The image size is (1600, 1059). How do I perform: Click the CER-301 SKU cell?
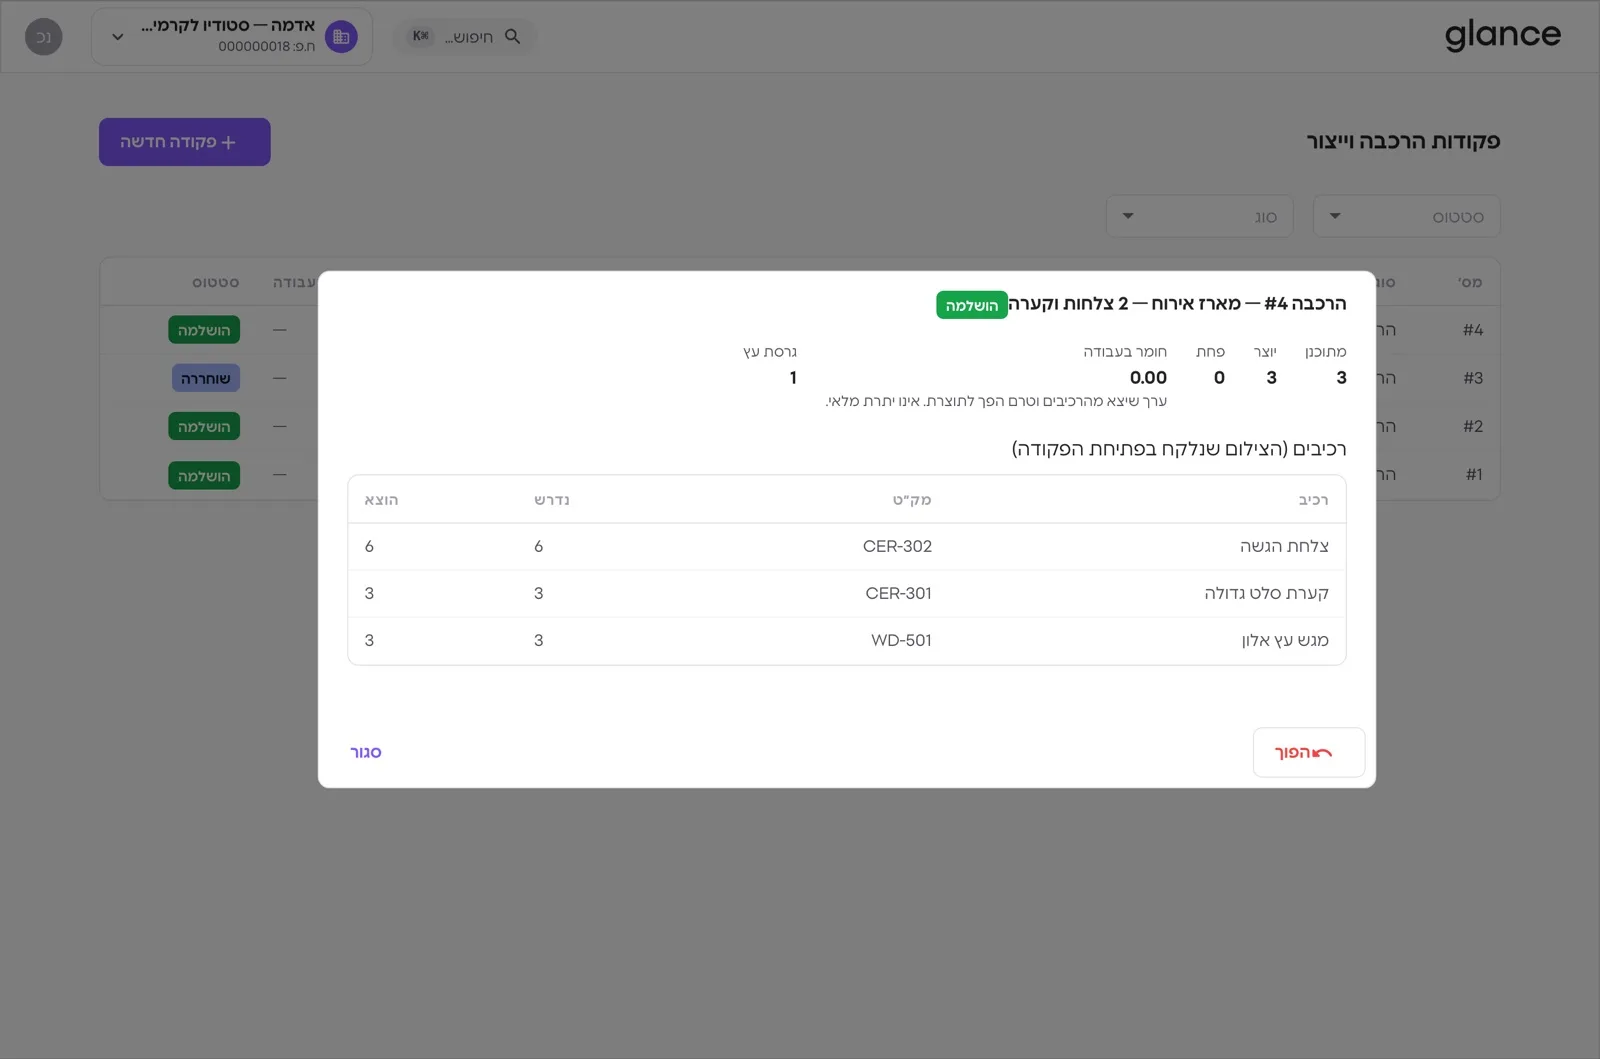(898, 593)
